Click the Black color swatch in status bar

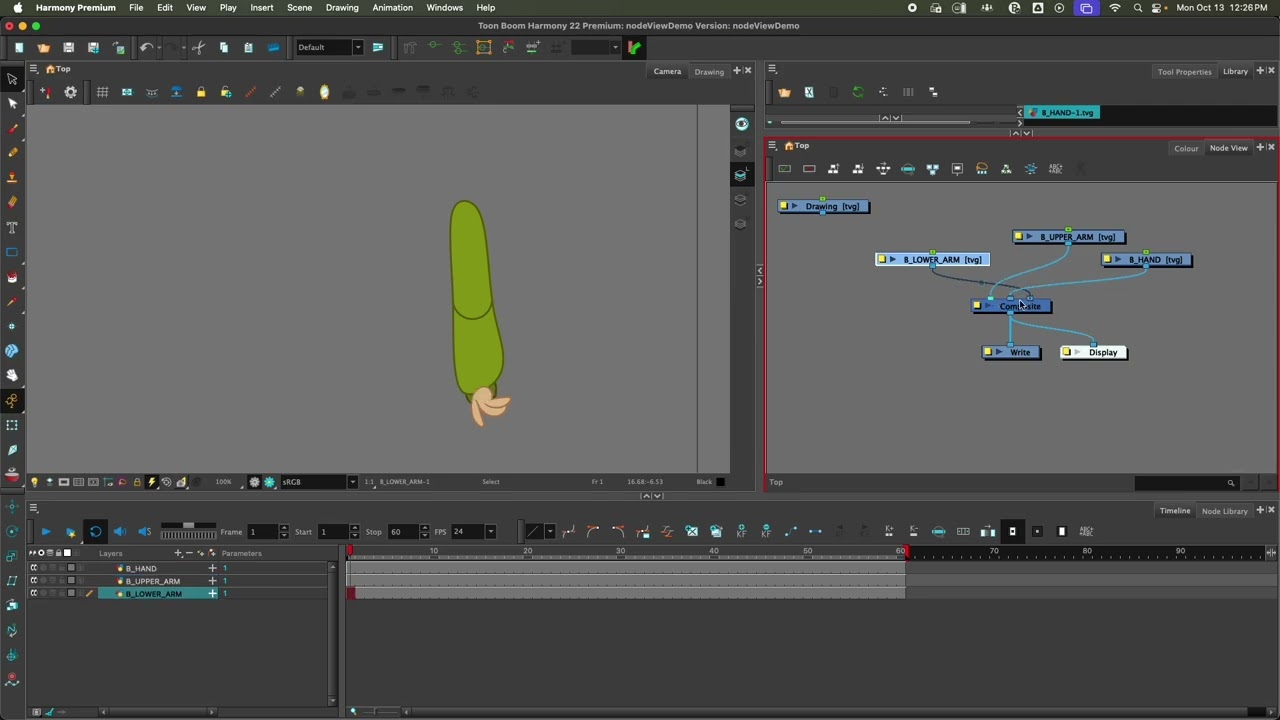[720, 482]
